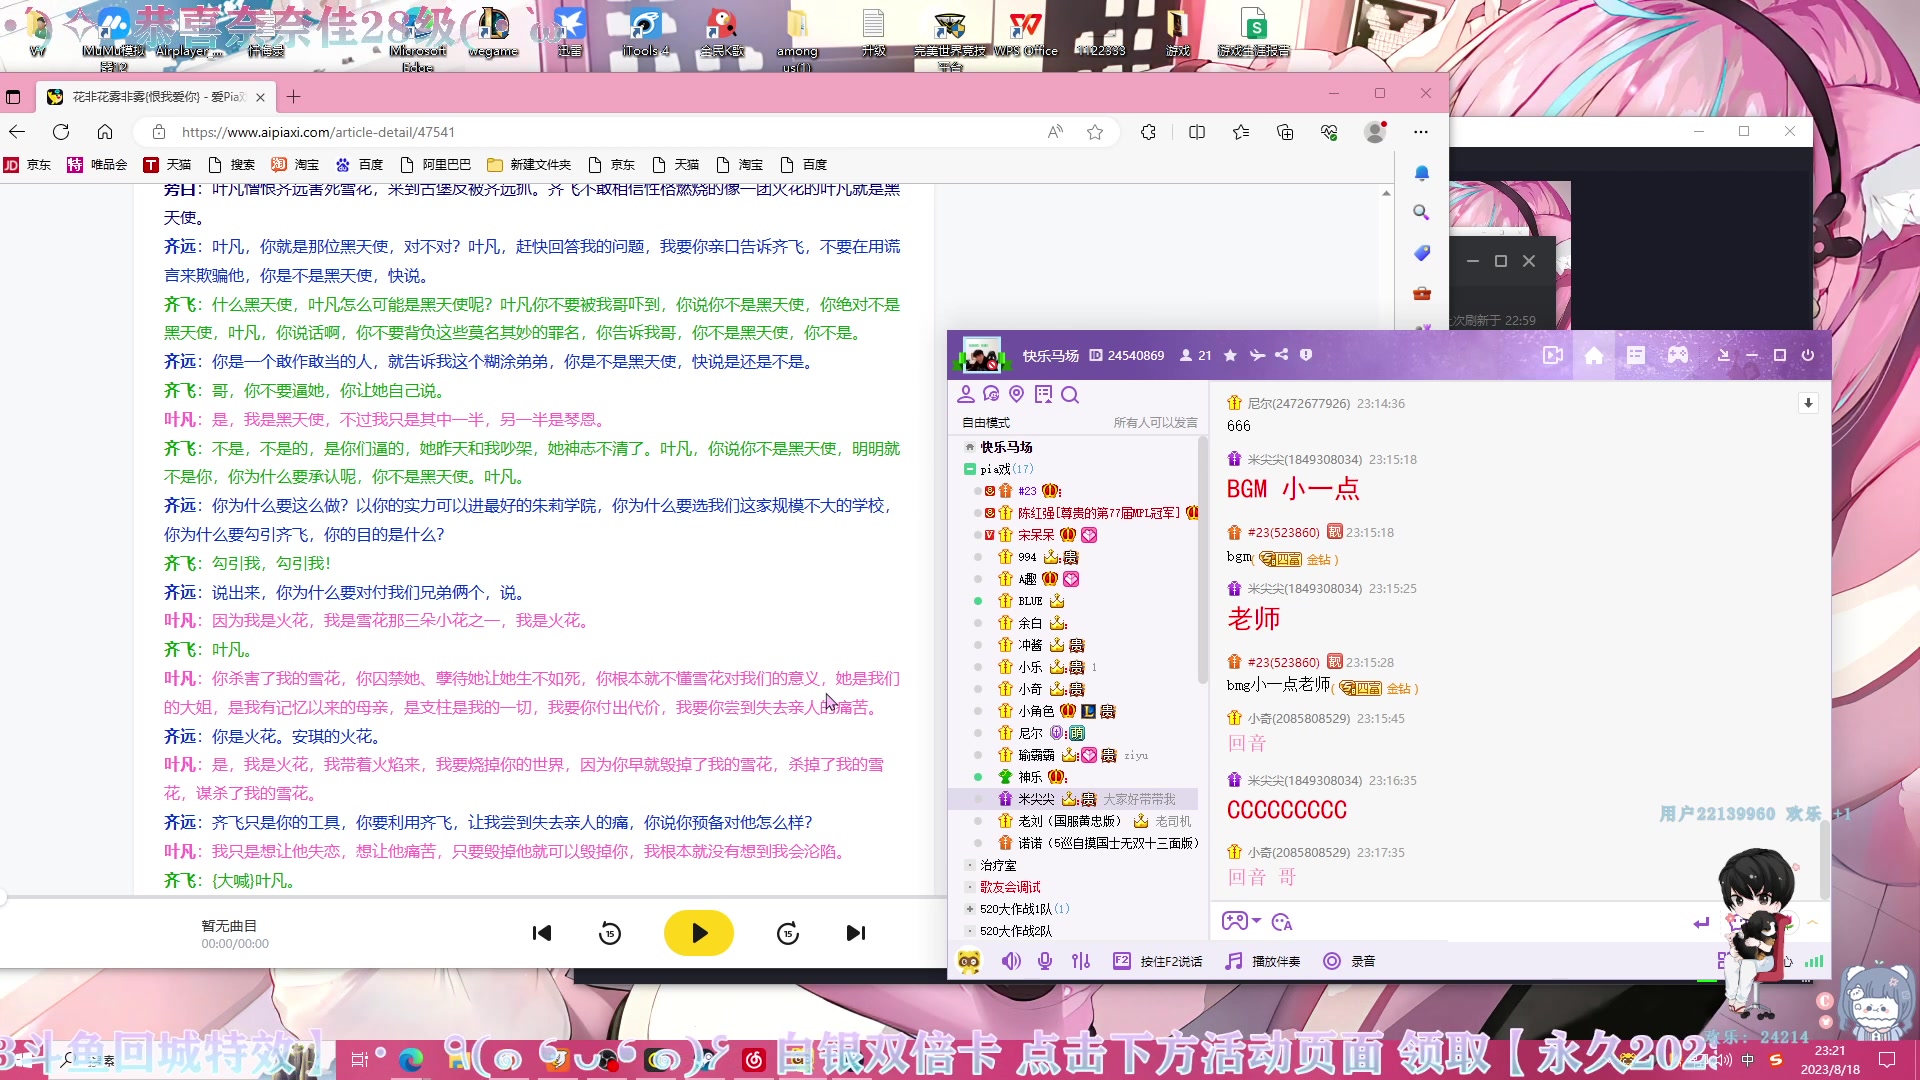Click 播放伴奏 to play accompaniment

tap(1263, 962)
